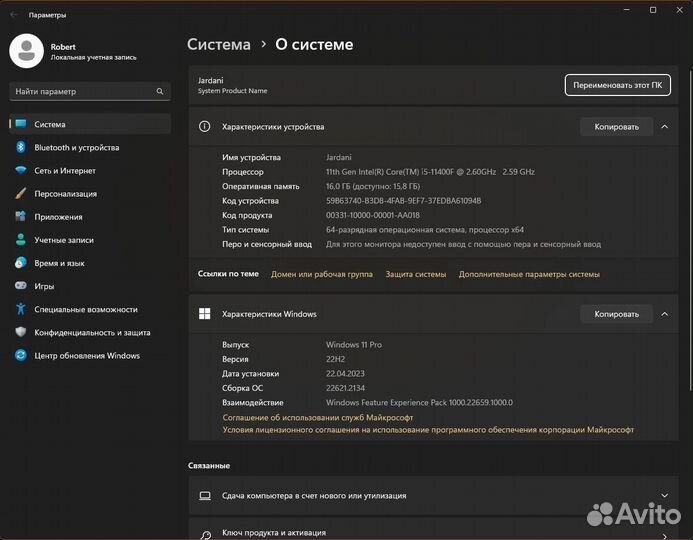
Task: Click the vertical scrollbar on the right
Action: point(690,230)
